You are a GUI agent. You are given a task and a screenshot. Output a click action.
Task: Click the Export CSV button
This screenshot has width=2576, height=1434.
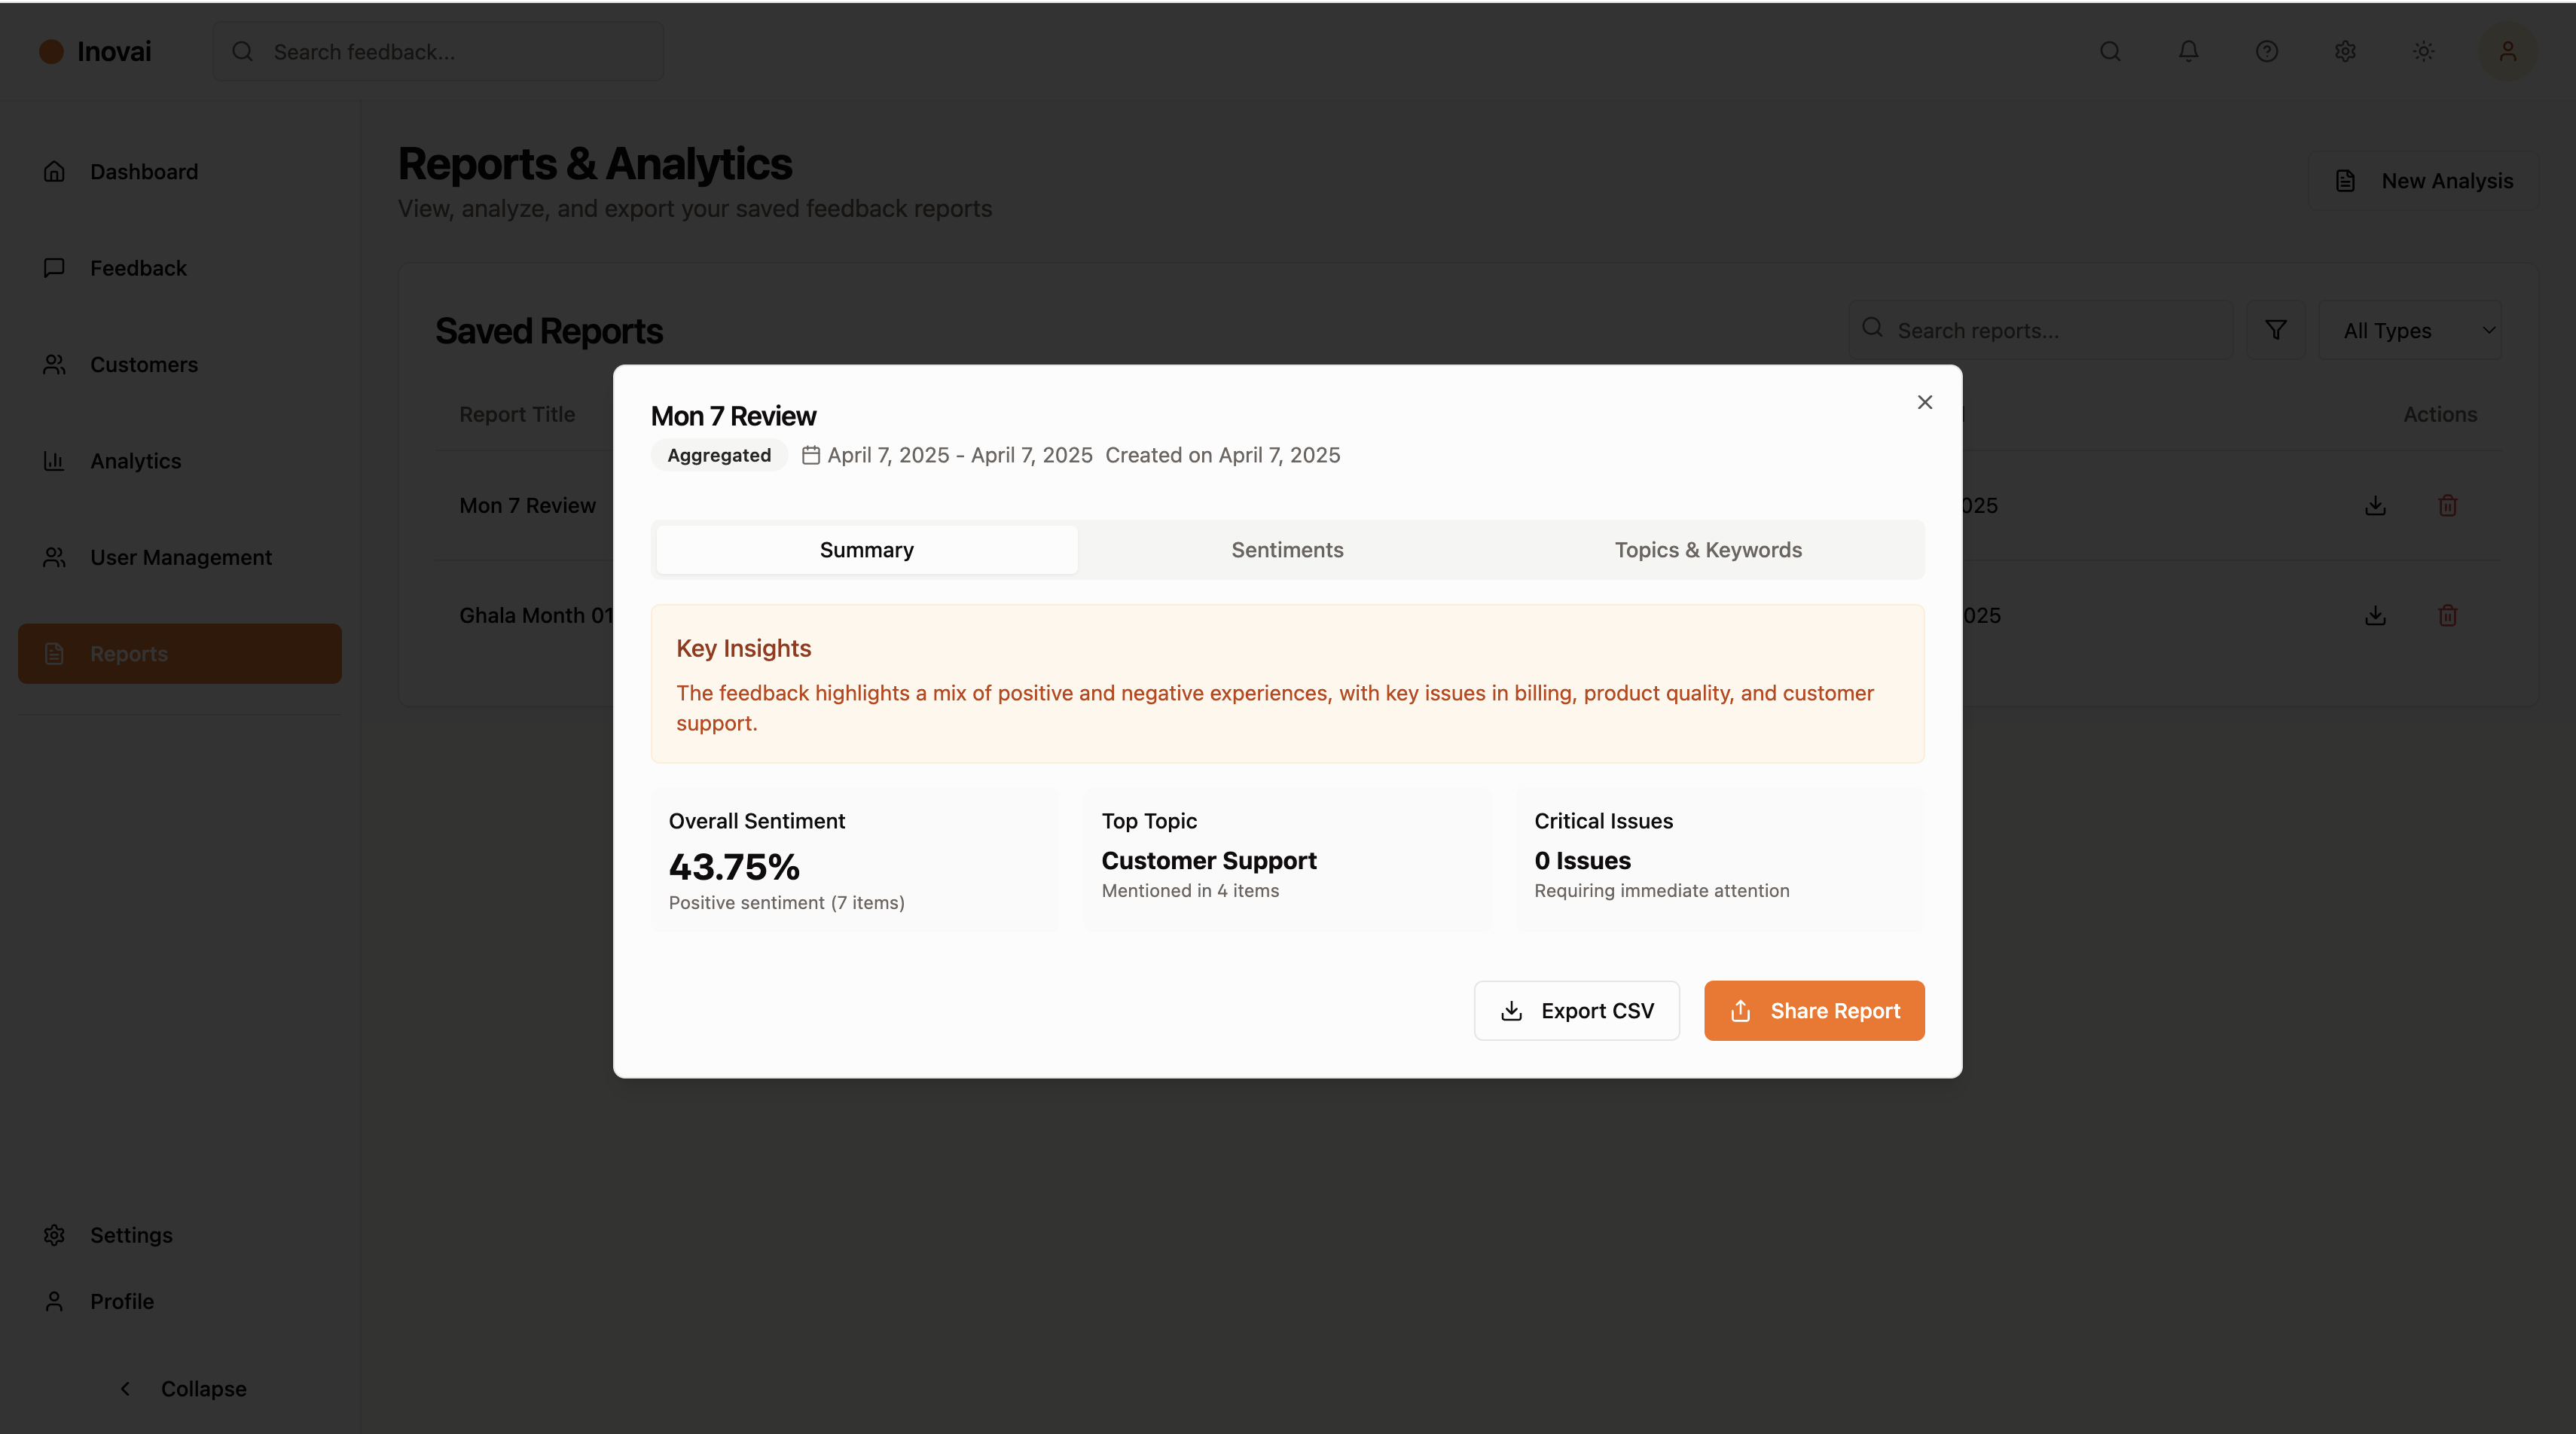click(x=1576, y=1010)
